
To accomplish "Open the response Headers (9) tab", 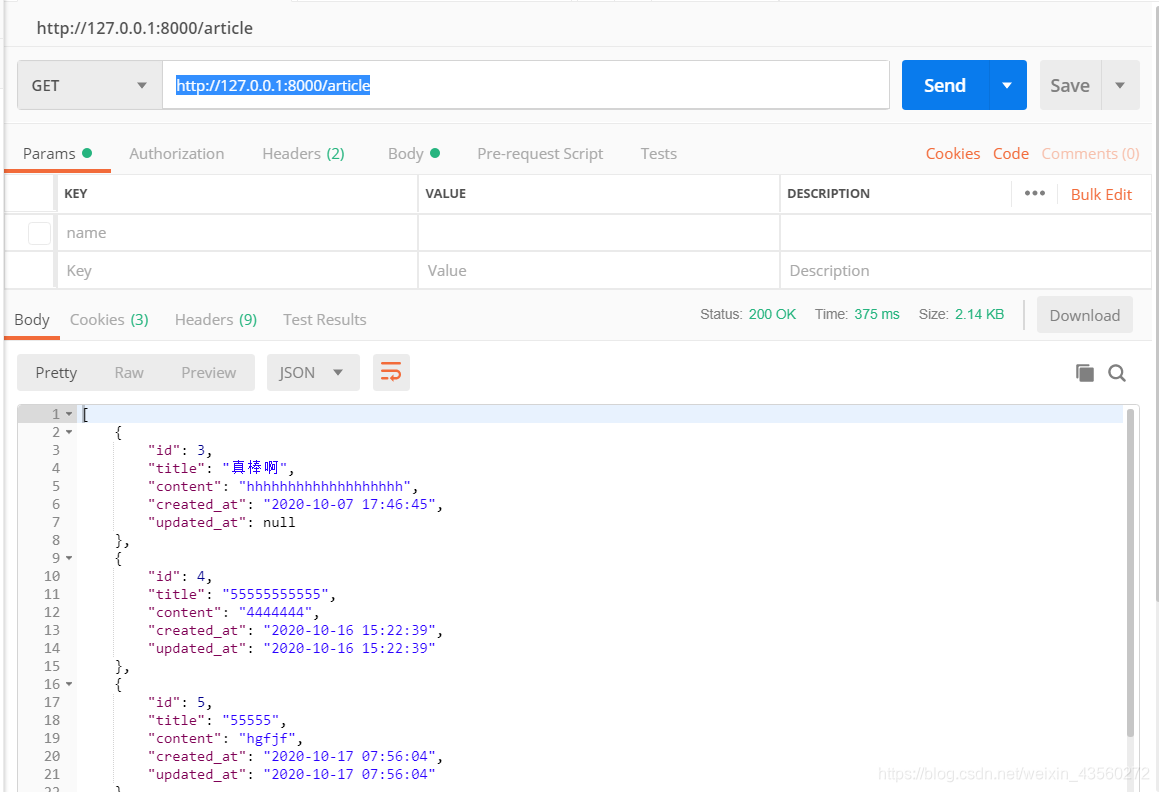I will 216,319.
